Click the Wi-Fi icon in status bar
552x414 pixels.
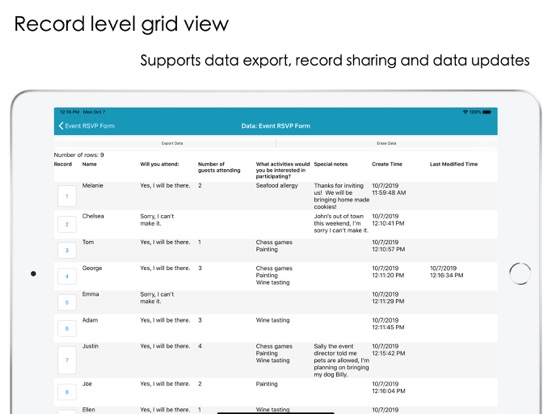coord(465,112)
